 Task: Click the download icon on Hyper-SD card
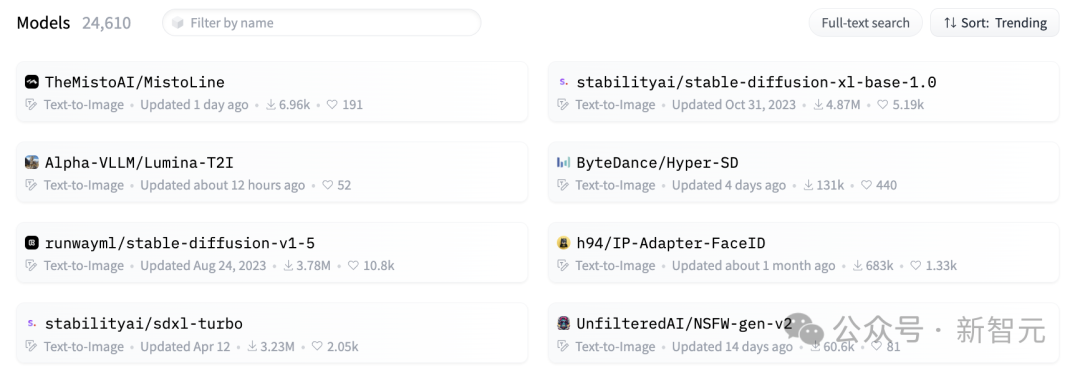pos(809,185)
